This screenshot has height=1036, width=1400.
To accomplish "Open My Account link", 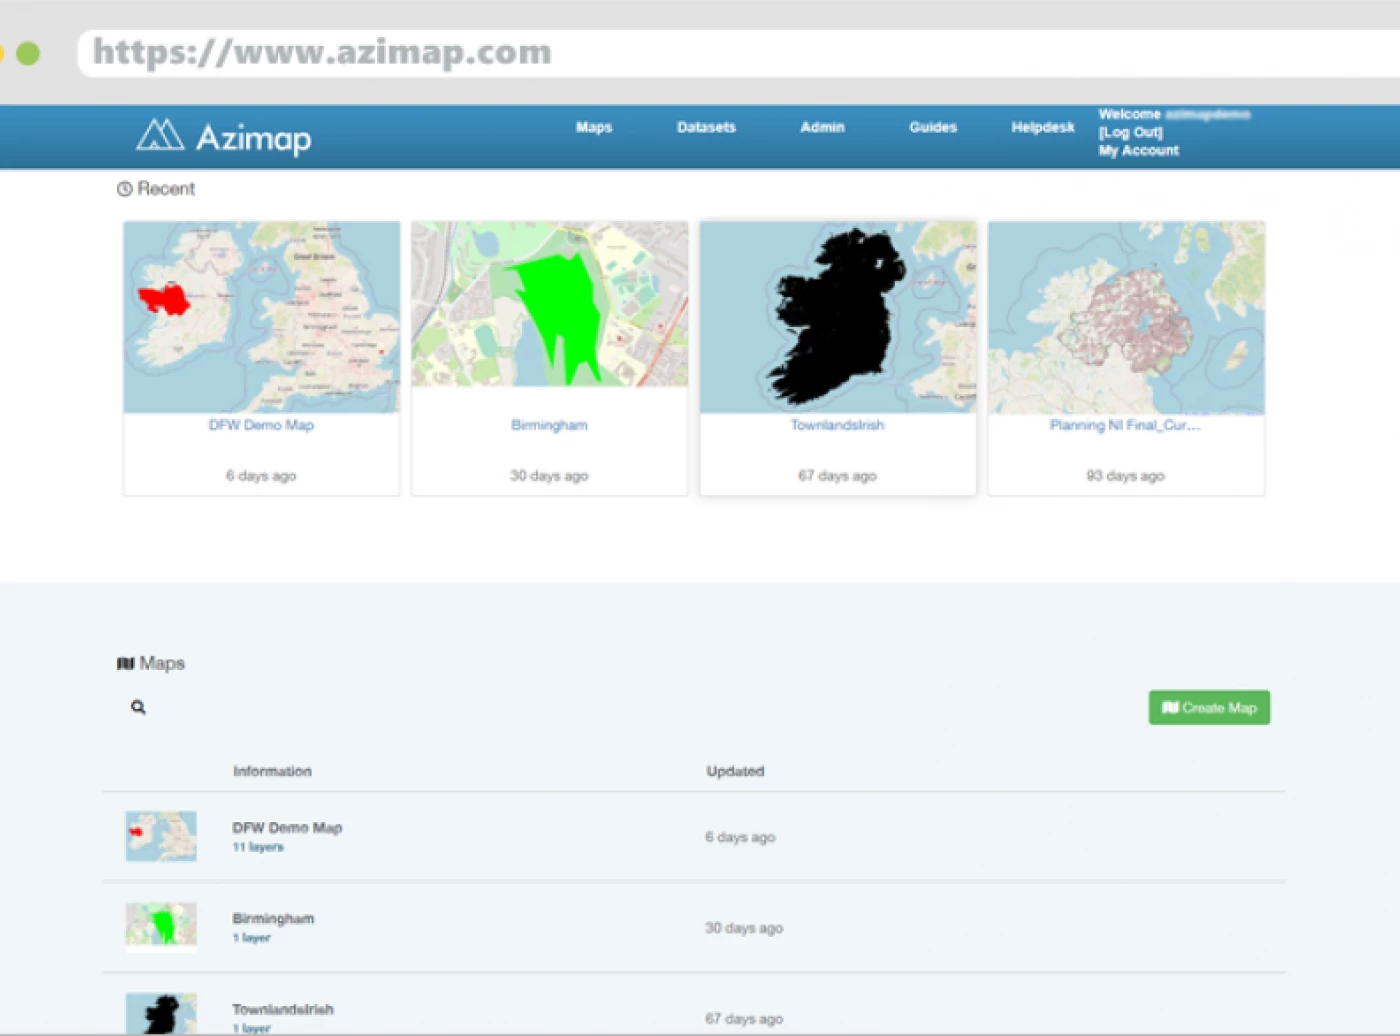I will coord(1138,151).
